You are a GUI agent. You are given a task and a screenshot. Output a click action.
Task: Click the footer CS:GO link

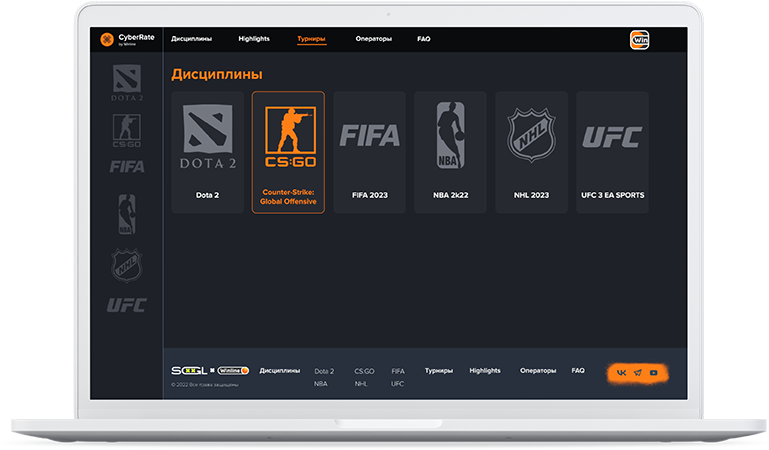(364, 371)
